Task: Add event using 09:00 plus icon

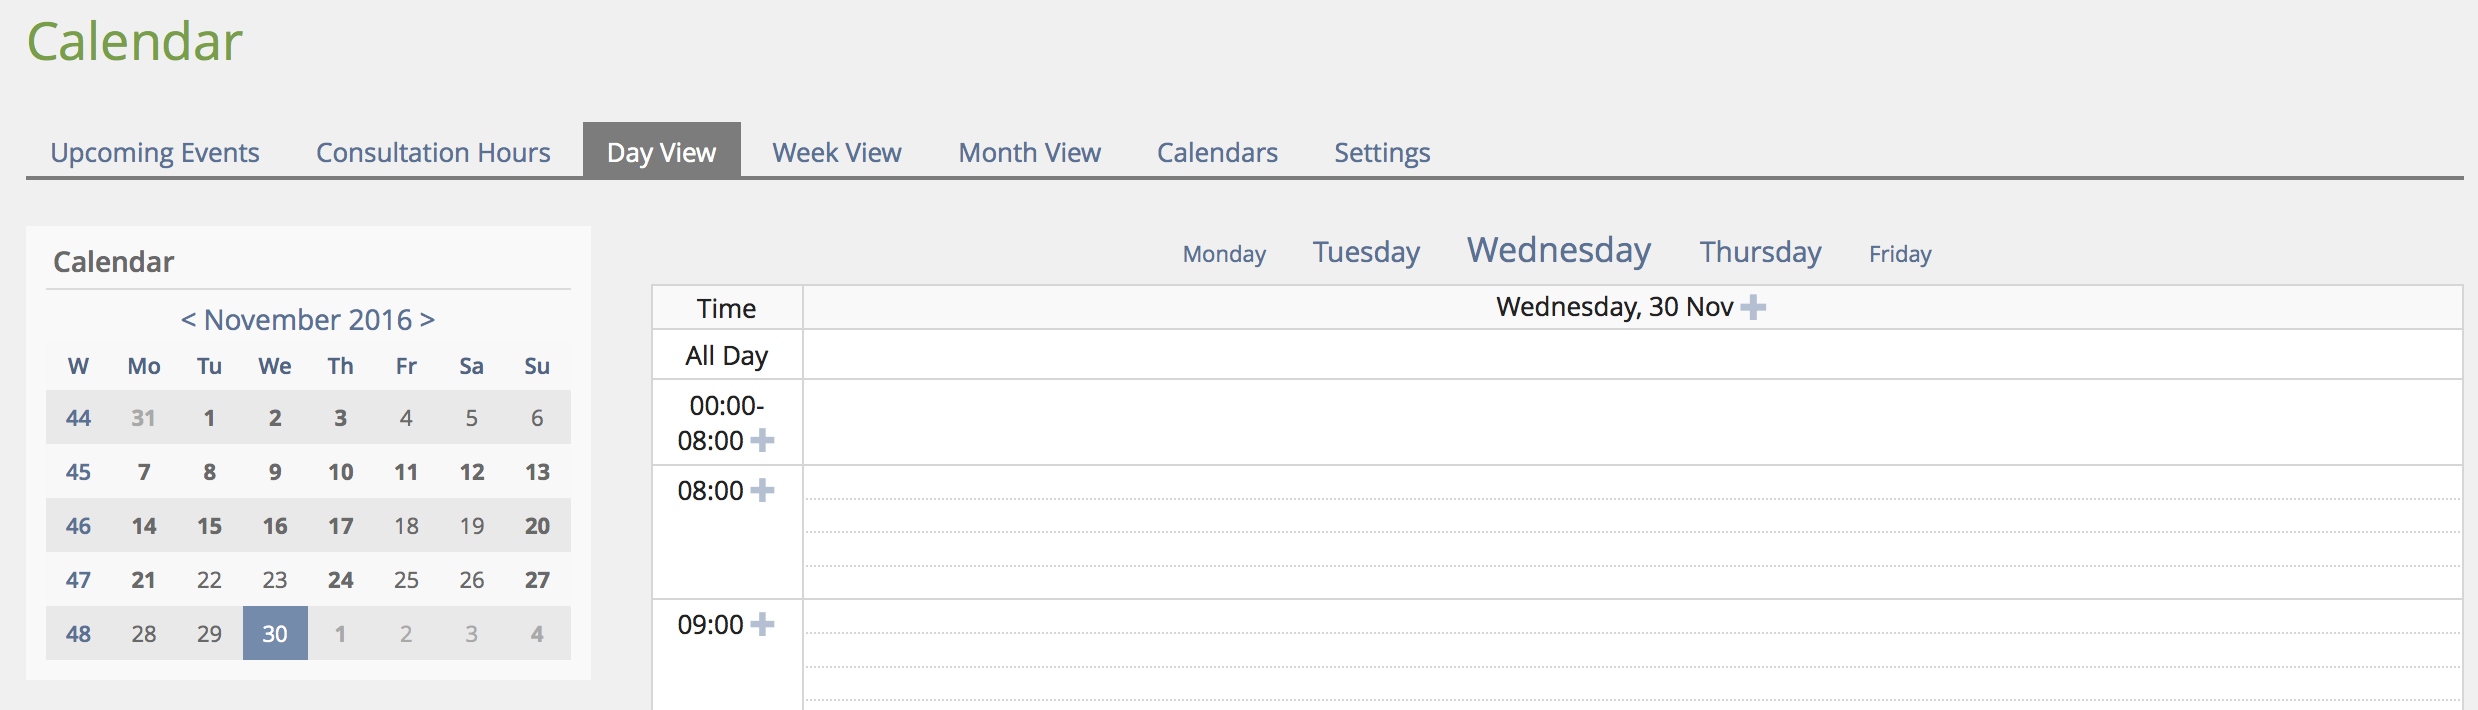Action: pos(762,624)
